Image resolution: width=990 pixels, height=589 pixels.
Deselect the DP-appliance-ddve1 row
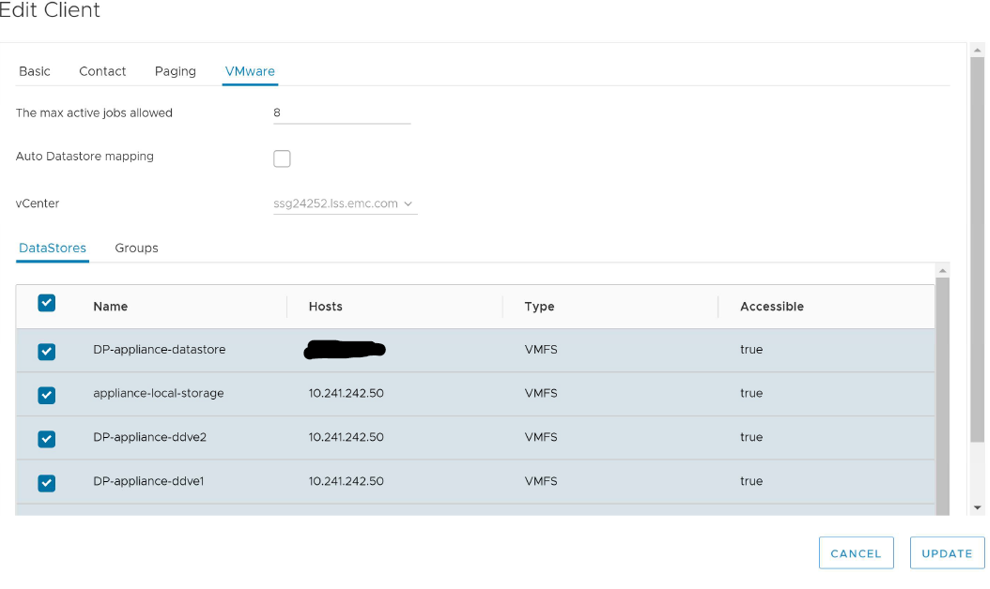(x=46, y=481)
